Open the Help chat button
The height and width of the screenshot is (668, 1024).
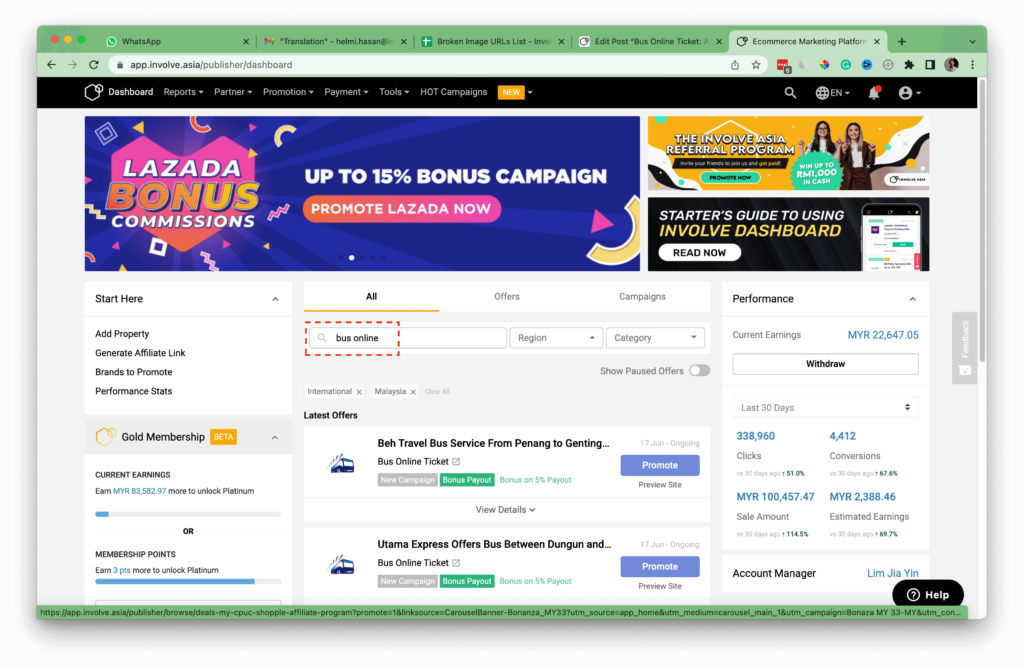pos(928,594)
